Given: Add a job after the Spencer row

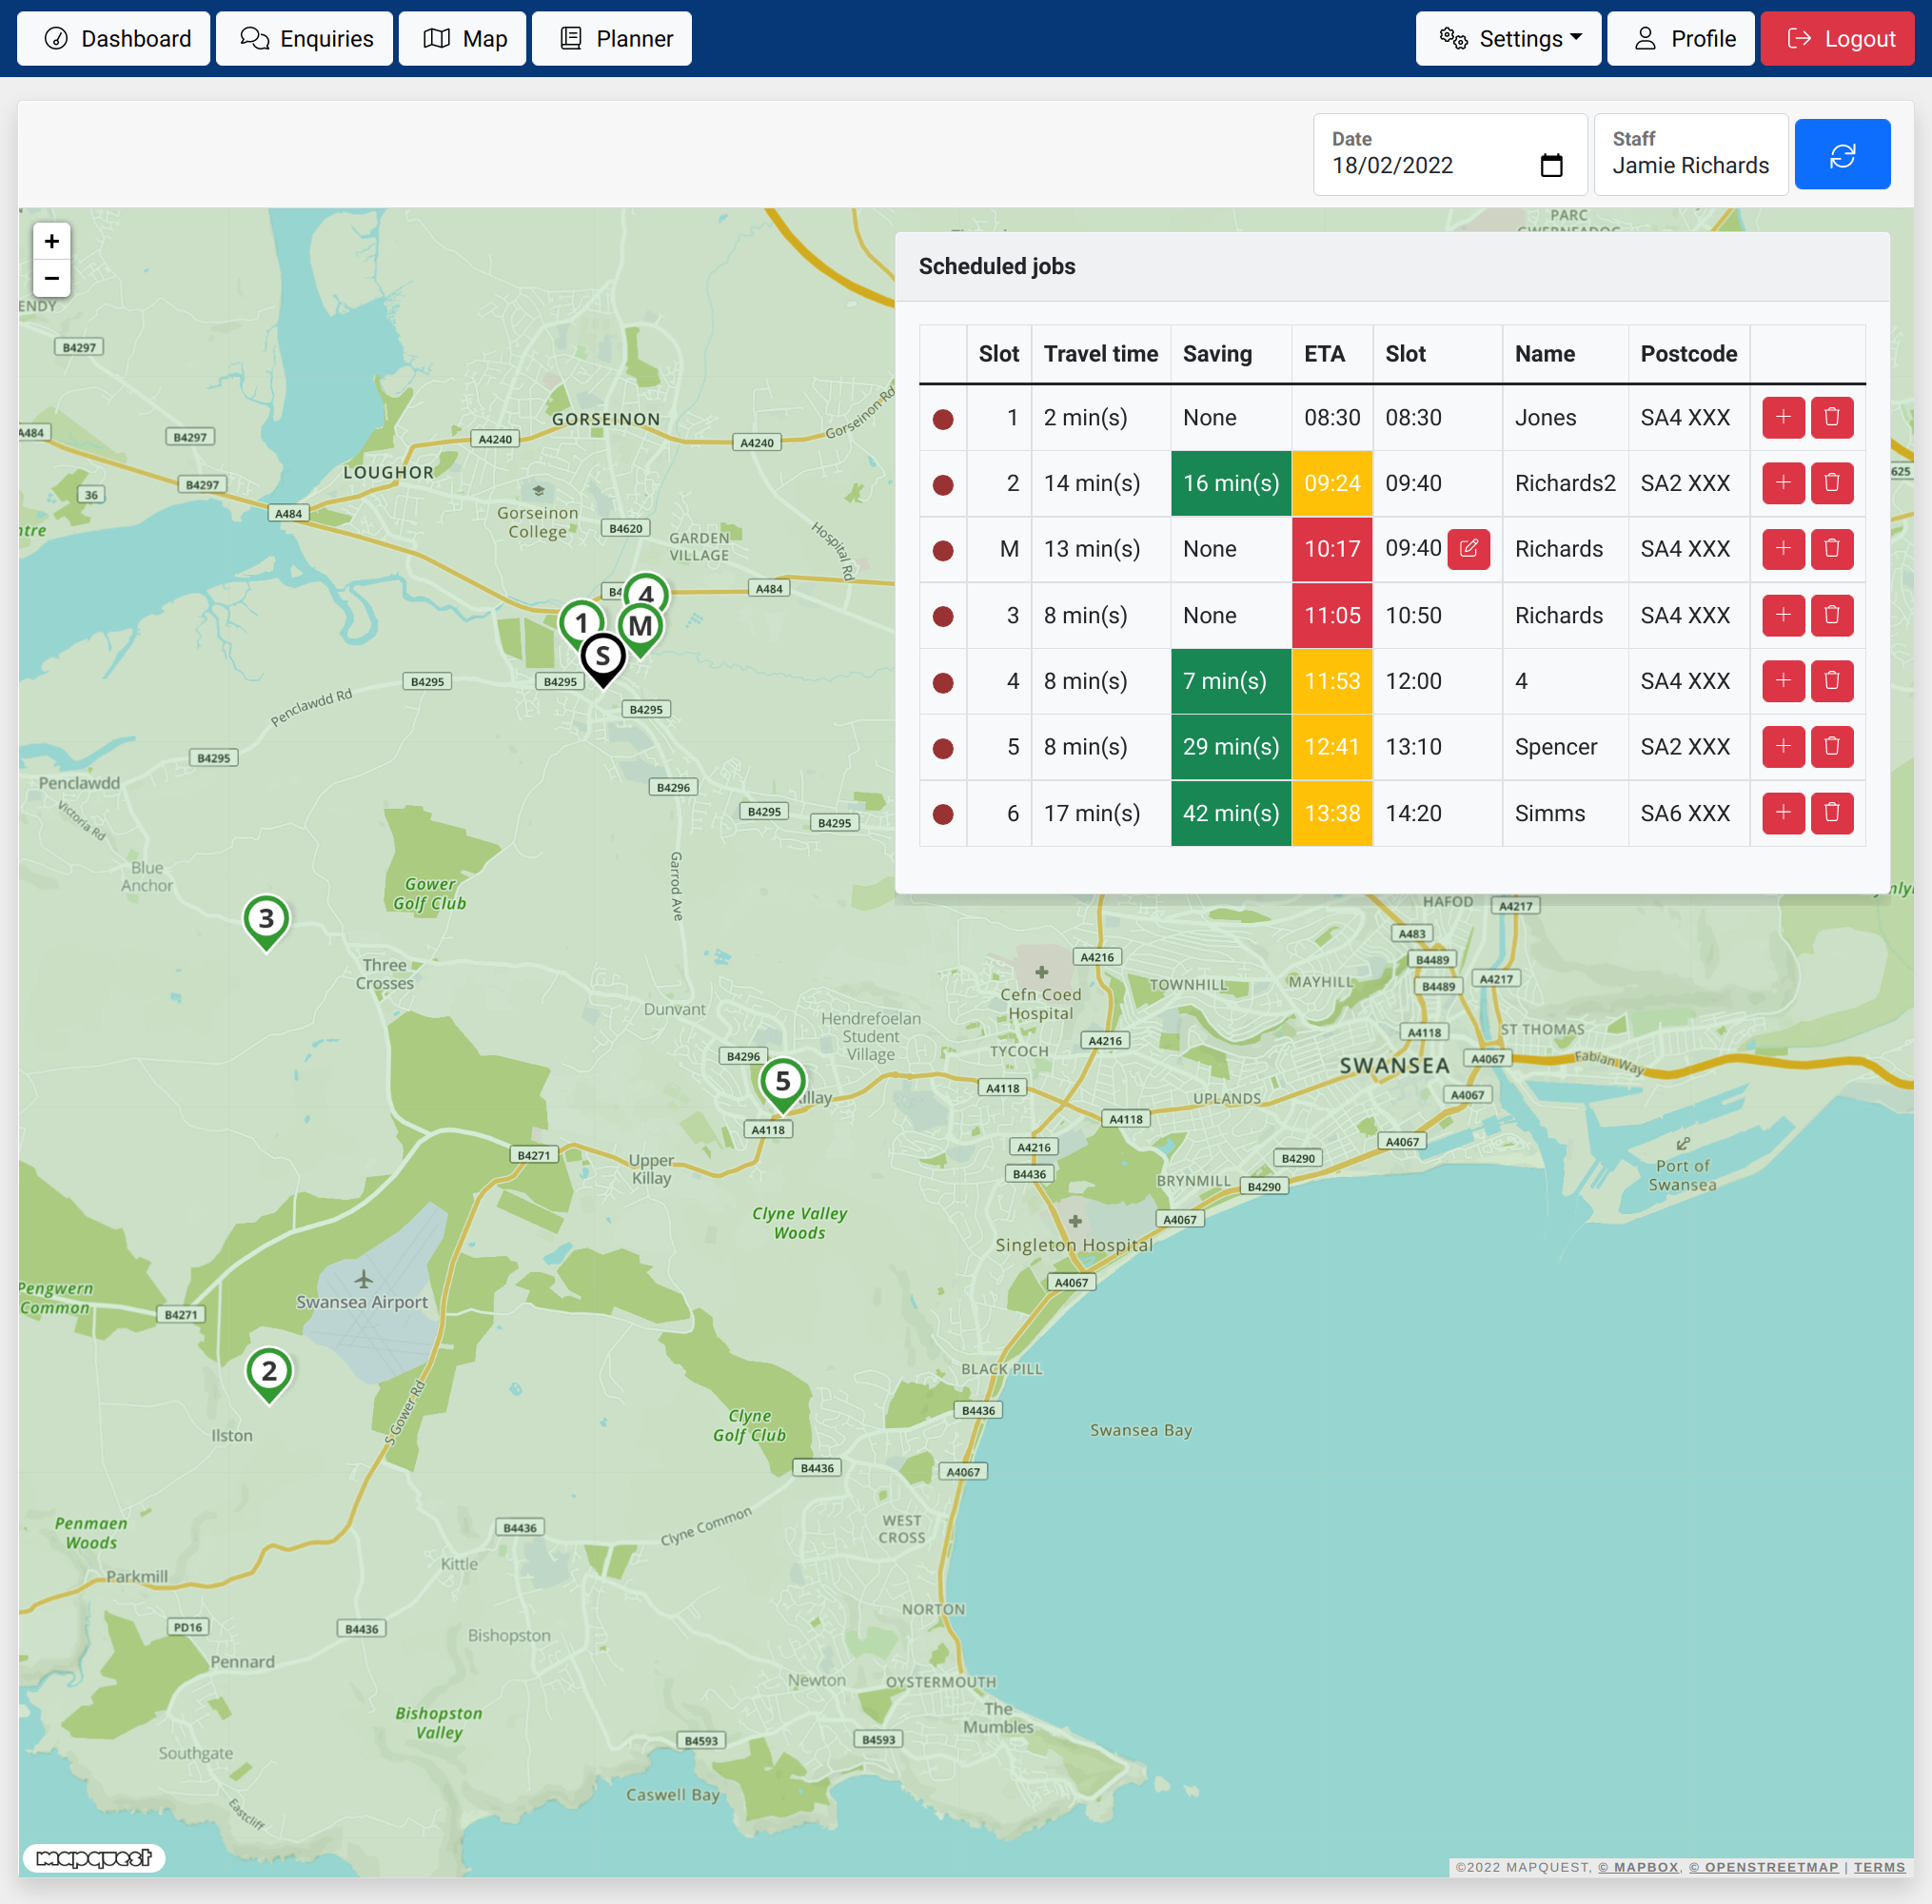Looking at the screenshot, I should coord(1783,747).
